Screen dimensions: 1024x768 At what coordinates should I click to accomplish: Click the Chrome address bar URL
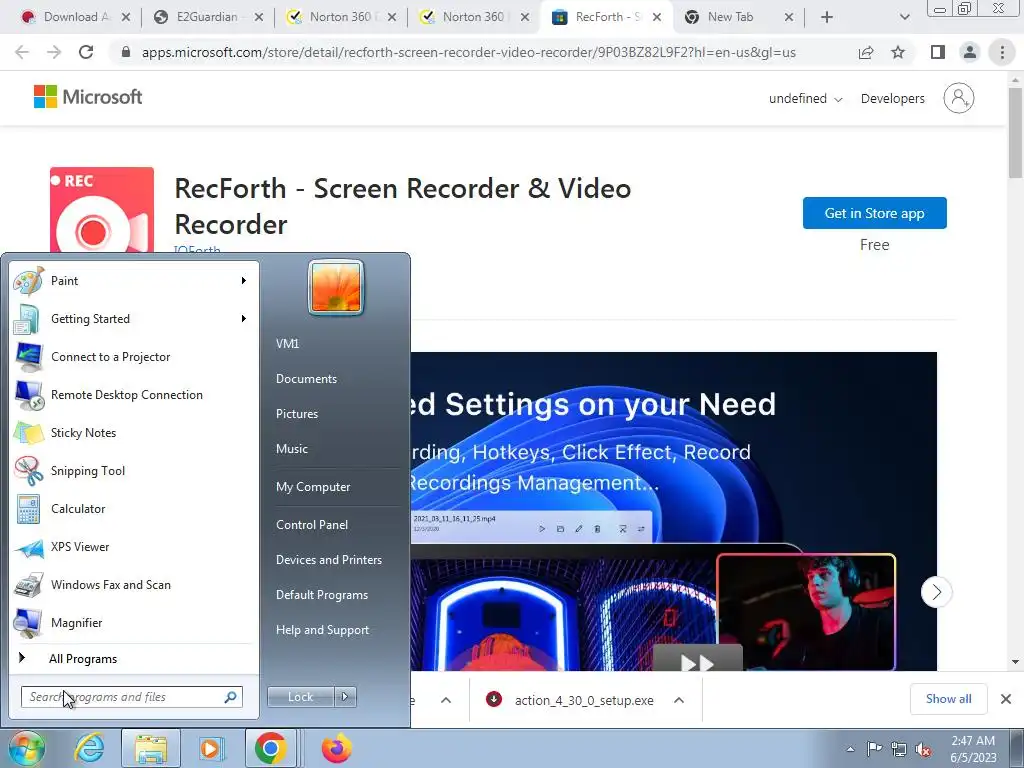click(x=468, y=52)
